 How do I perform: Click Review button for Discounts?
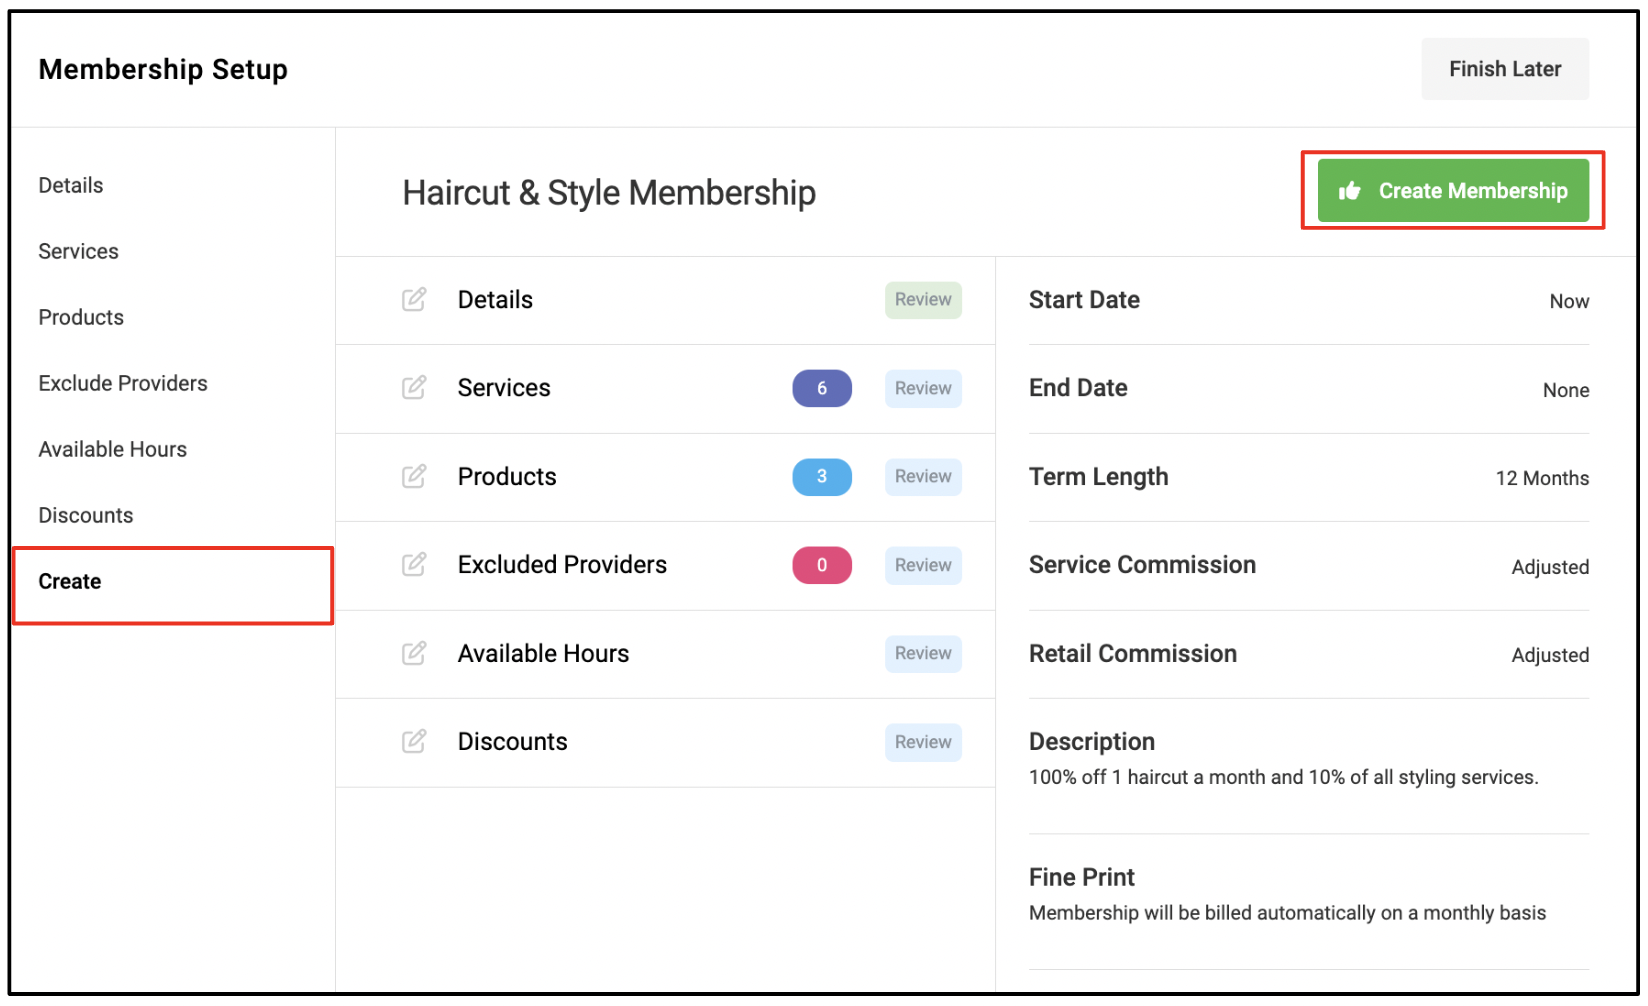(923, 742)
